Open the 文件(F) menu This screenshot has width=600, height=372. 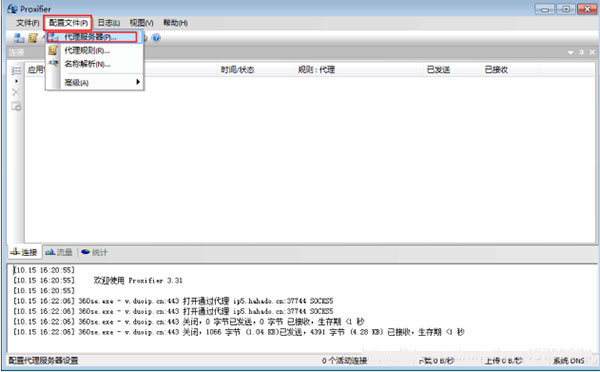tap(28, 23)
